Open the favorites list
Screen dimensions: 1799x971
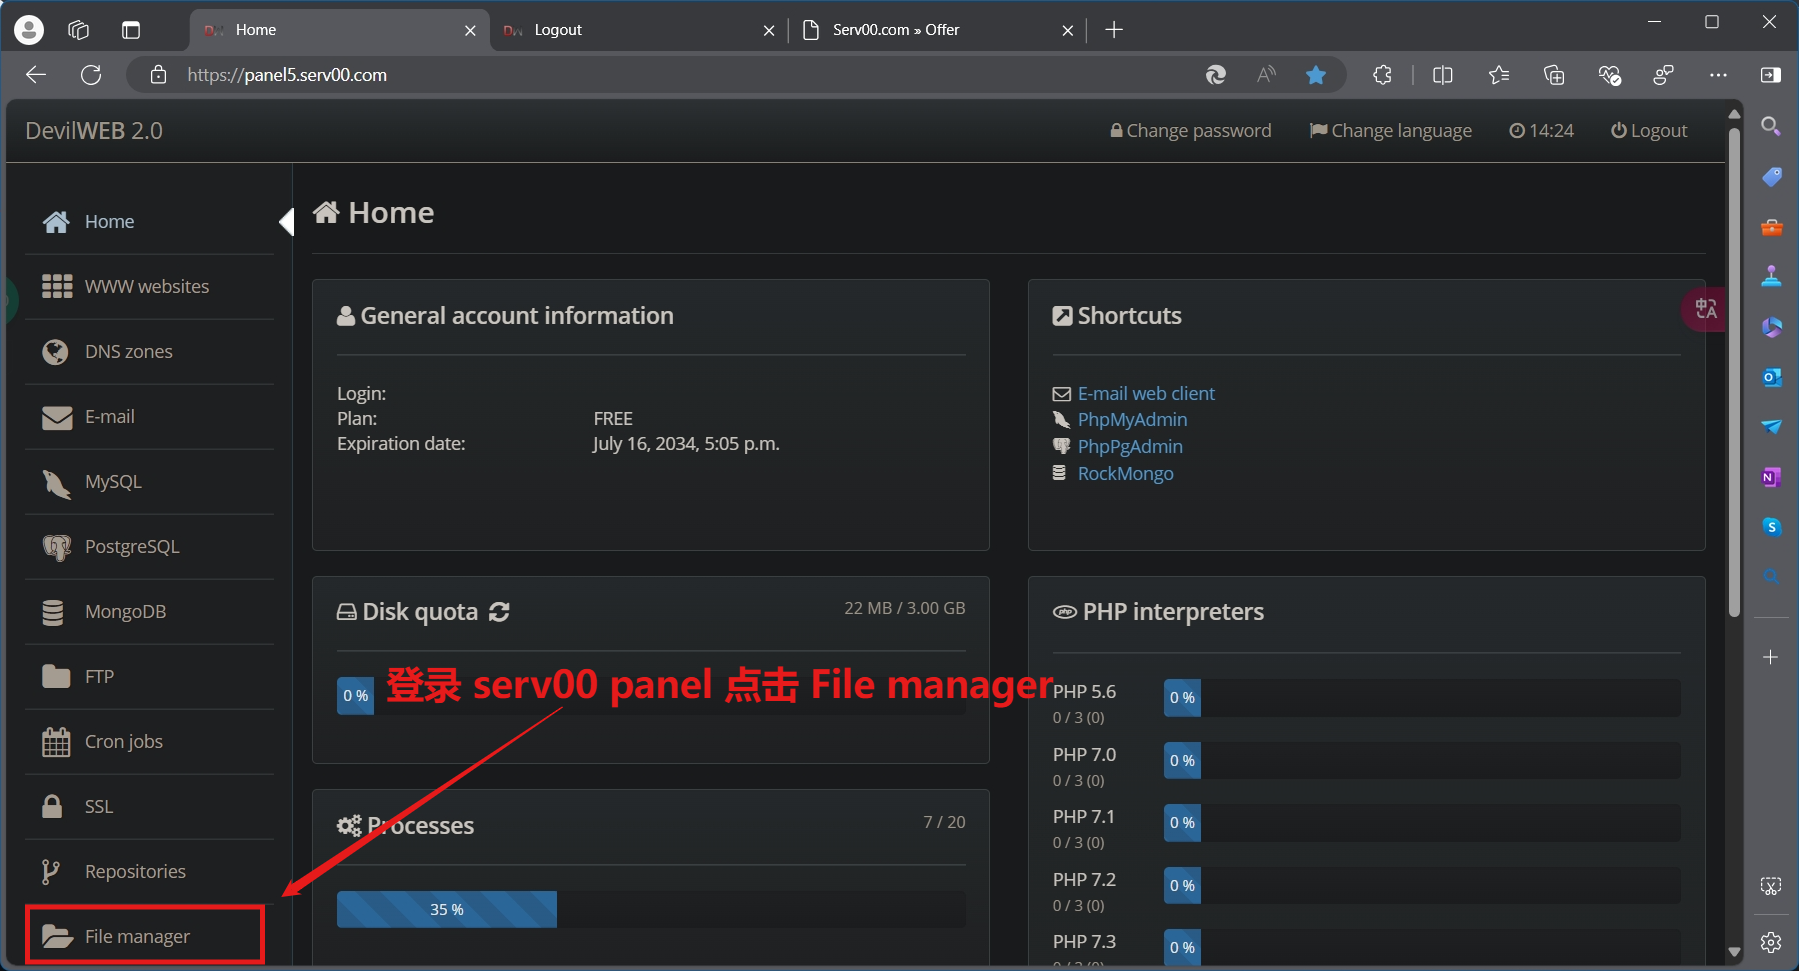coord(1498,75)
